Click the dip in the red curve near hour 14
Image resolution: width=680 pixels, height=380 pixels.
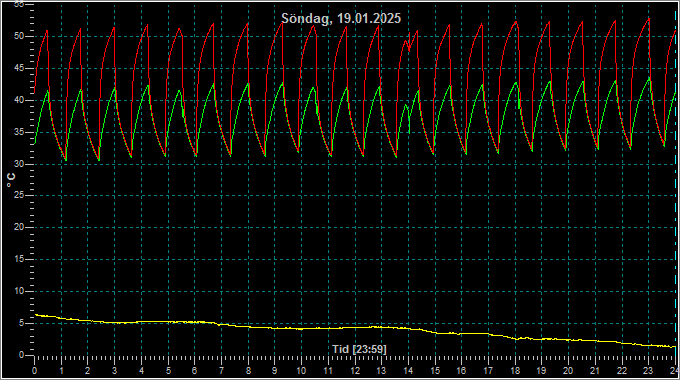point(409,49)
